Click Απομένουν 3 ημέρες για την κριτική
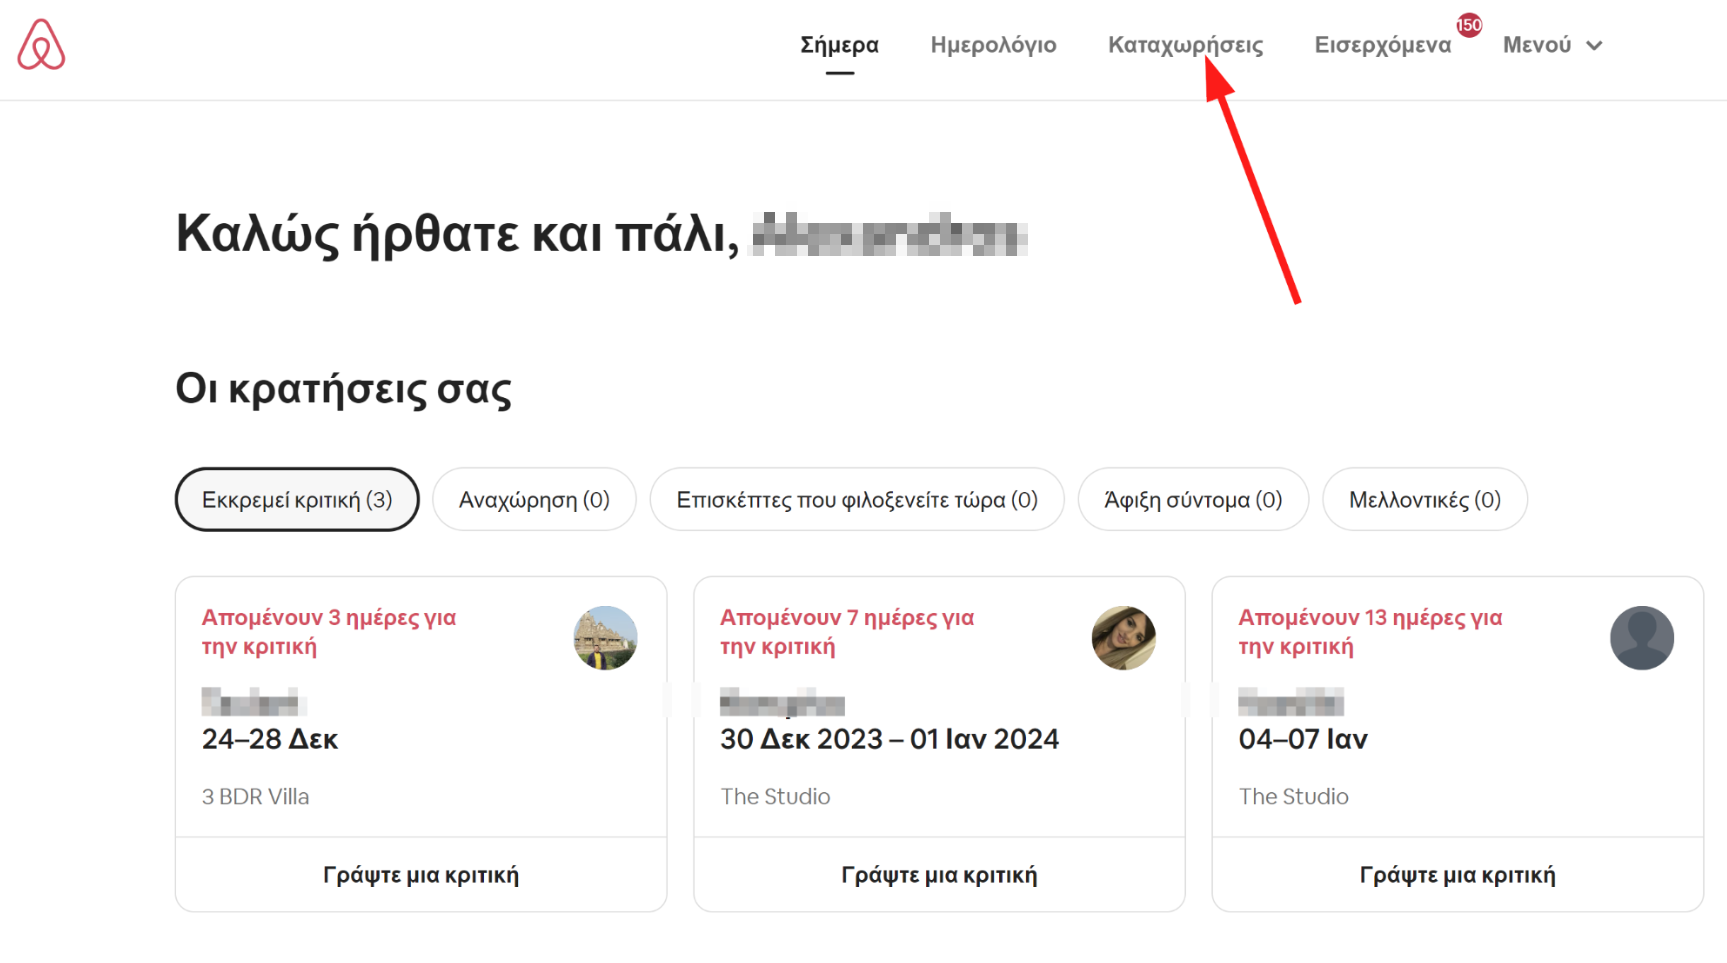The image size is (1727, 963). click(329, 632)
